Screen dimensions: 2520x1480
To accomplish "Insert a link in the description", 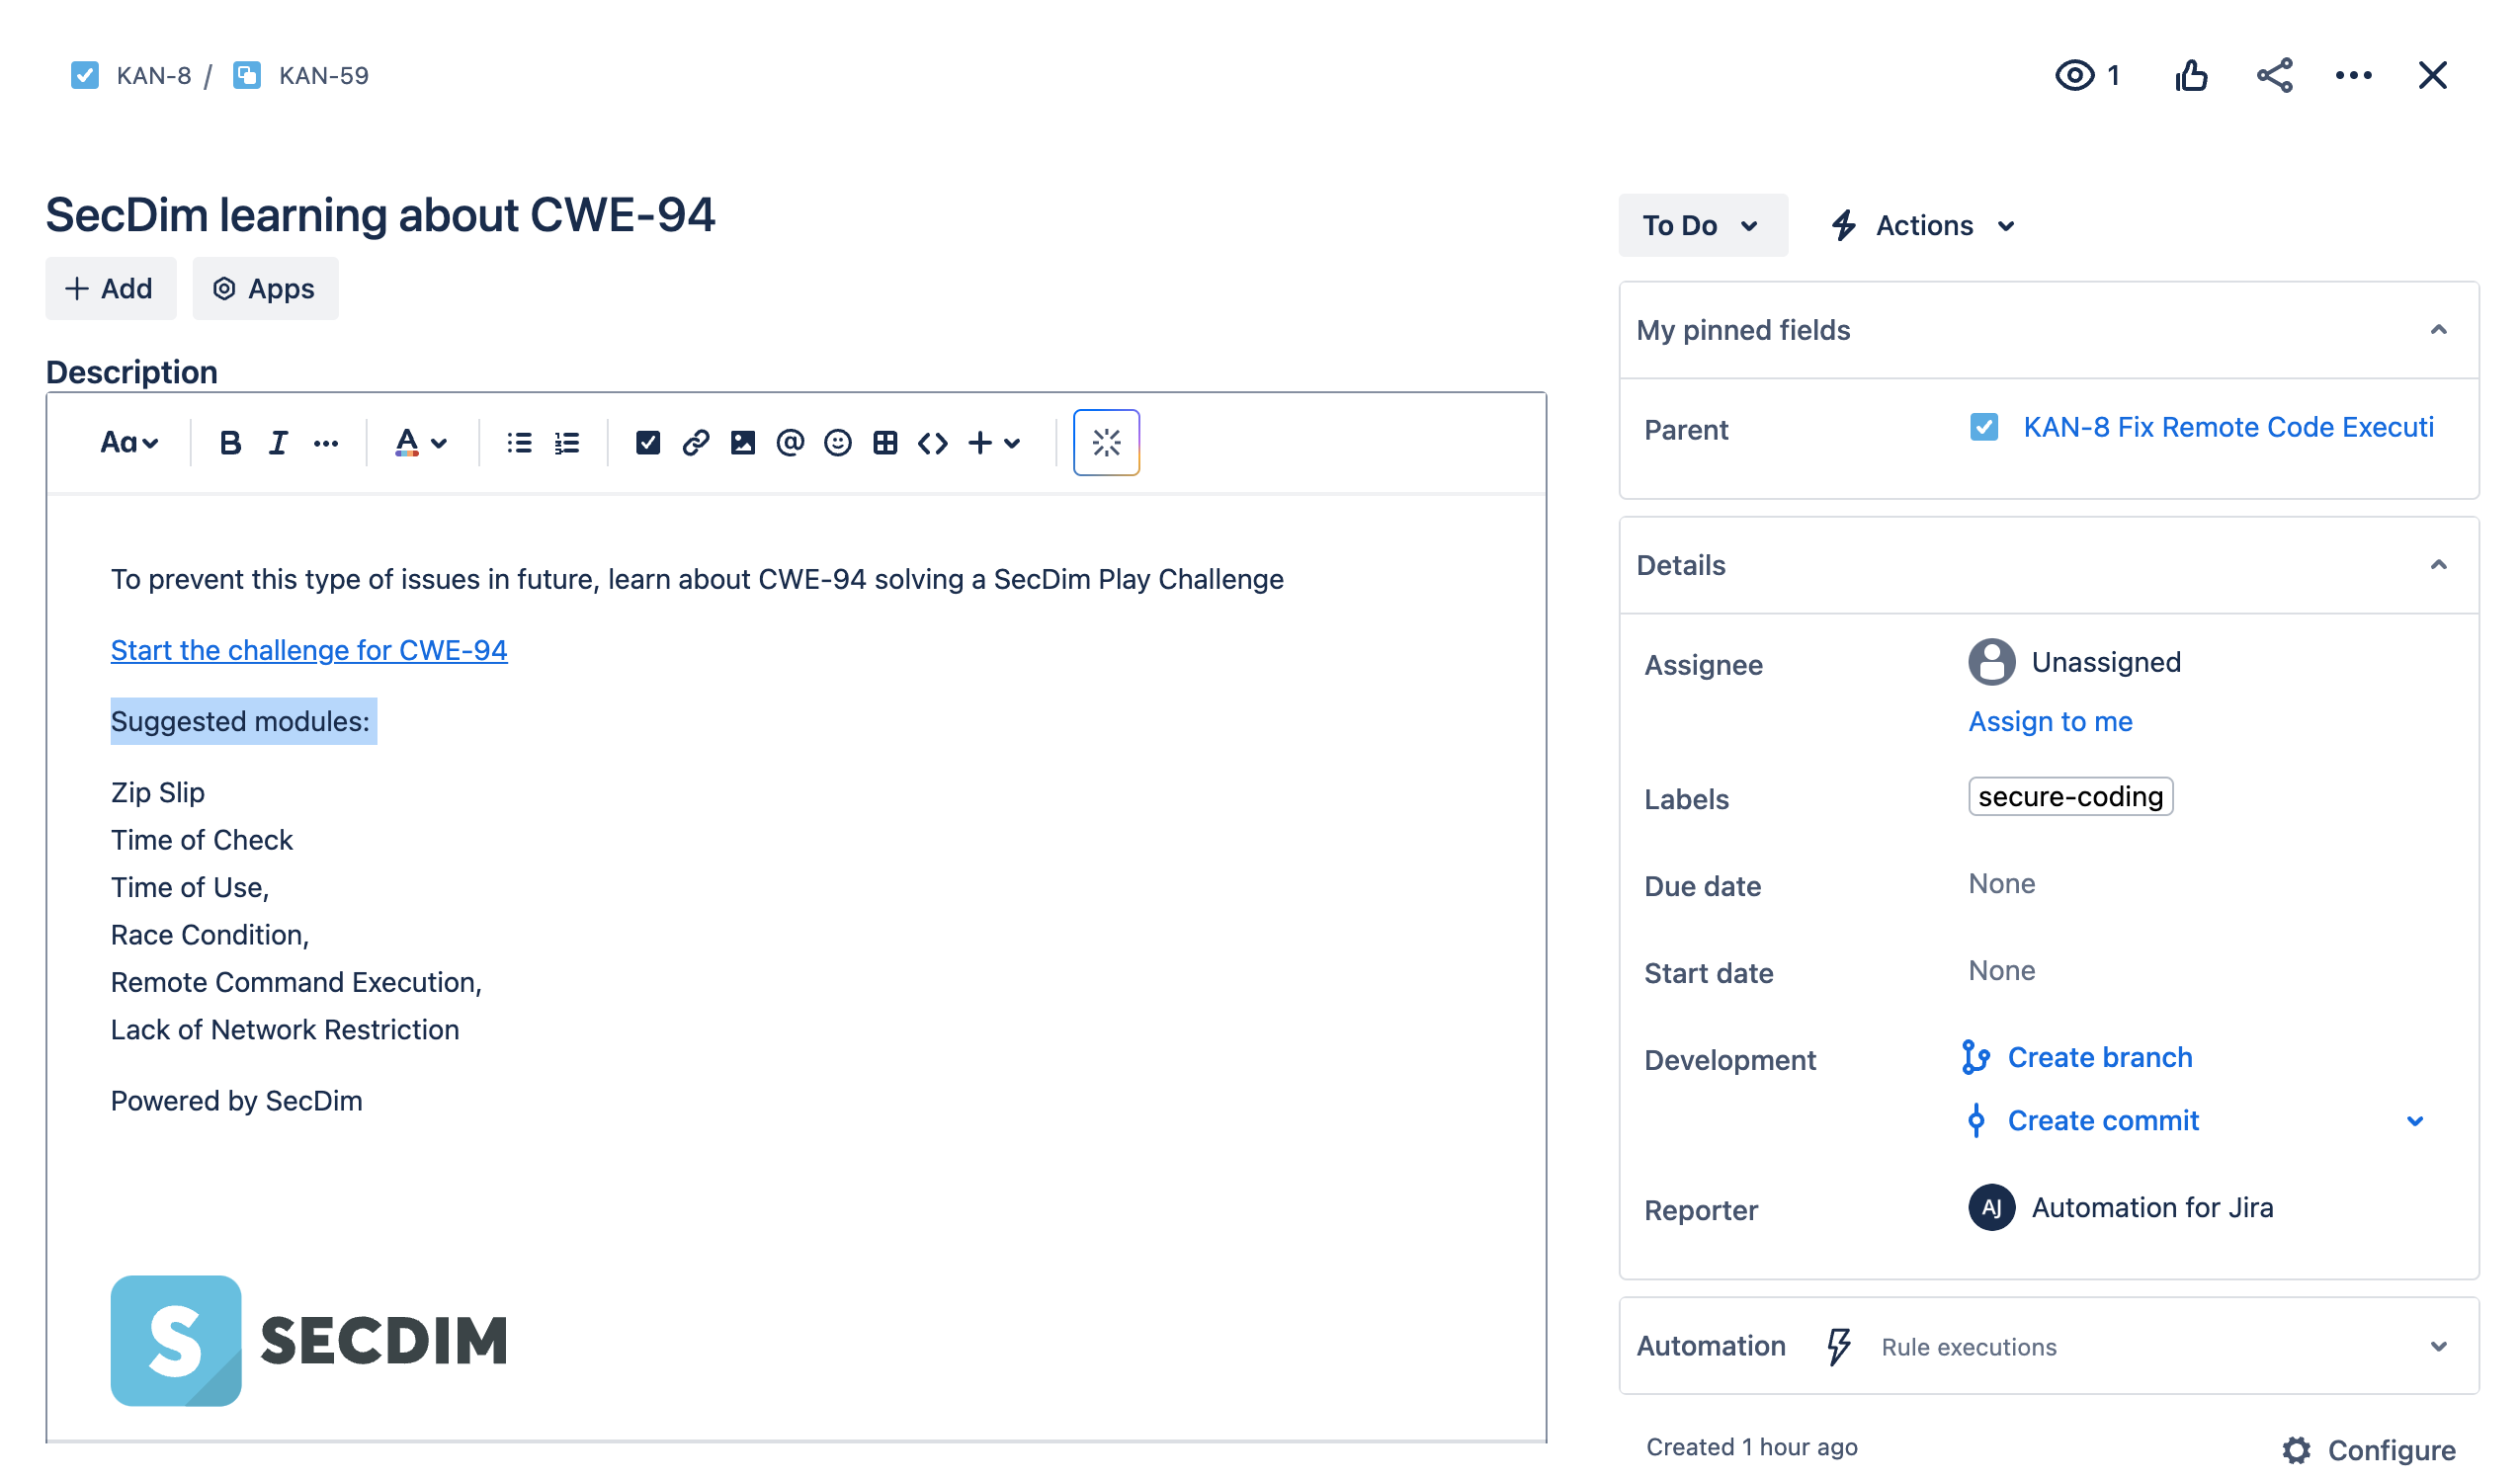I will click(695, 442).
